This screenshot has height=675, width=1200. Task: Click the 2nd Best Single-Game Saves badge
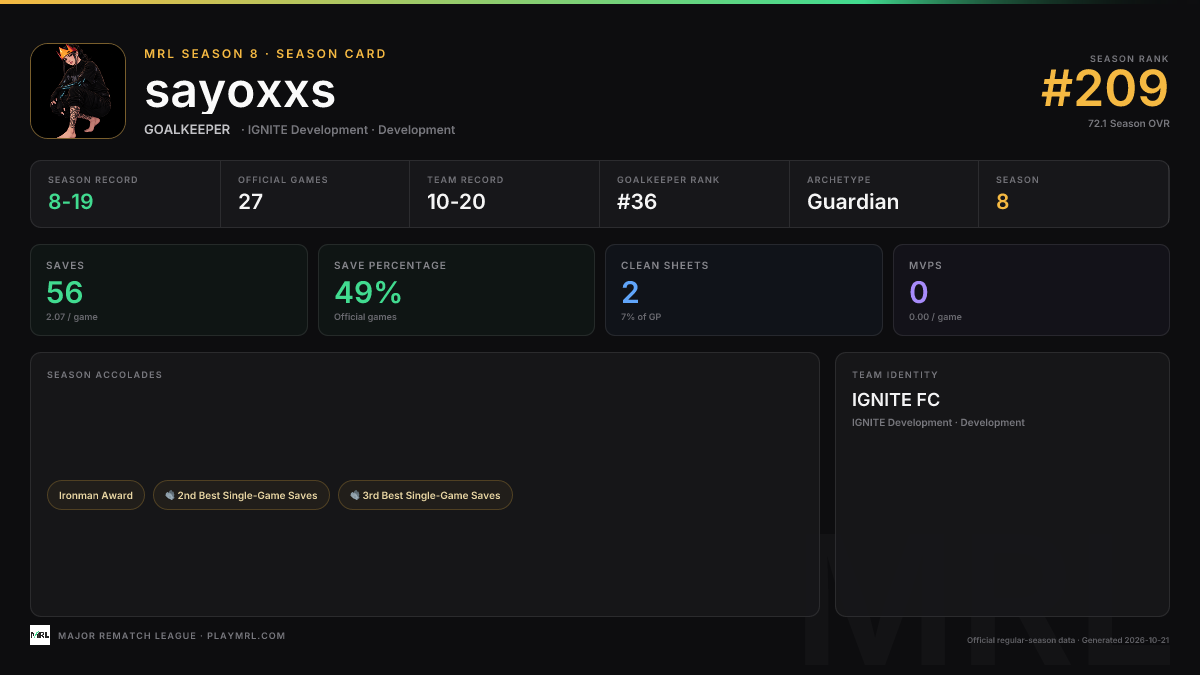241,495
